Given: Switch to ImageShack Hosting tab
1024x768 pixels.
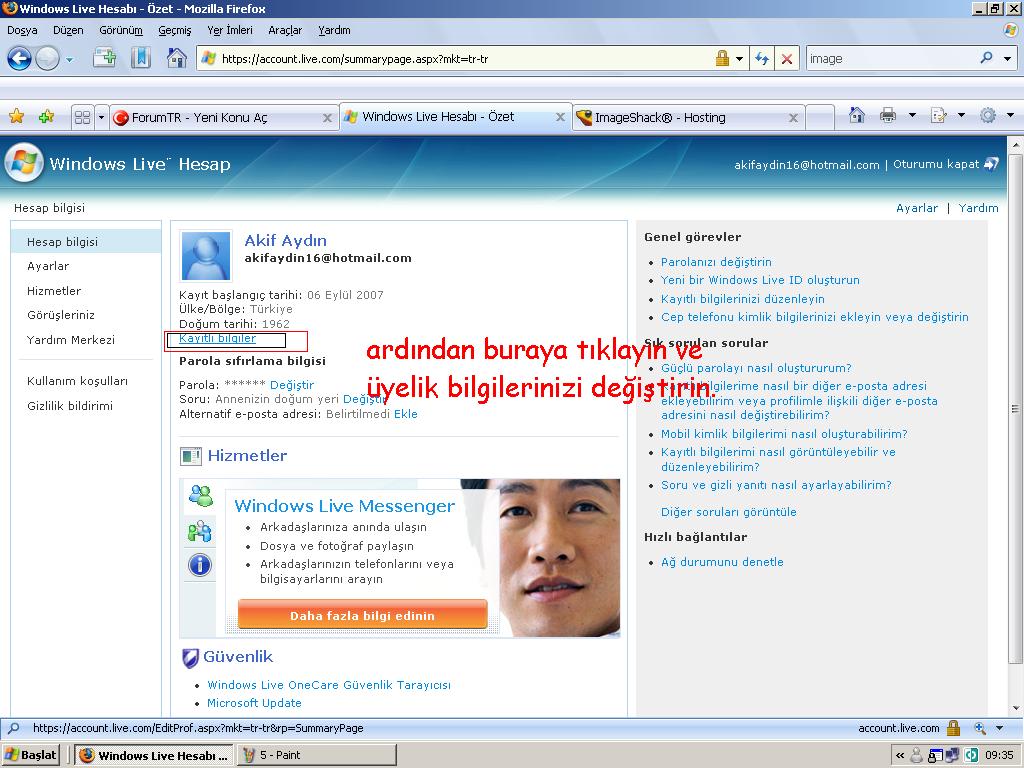Looking at the screenshot, I should coord(660,118).
